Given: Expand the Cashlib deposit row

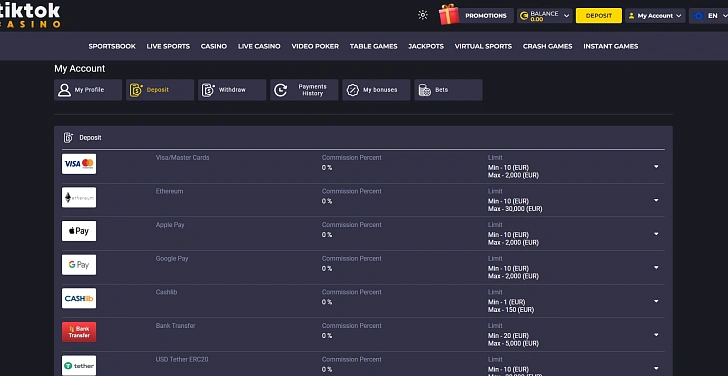Looking at the screenshot, I should [x=656, y=301].
